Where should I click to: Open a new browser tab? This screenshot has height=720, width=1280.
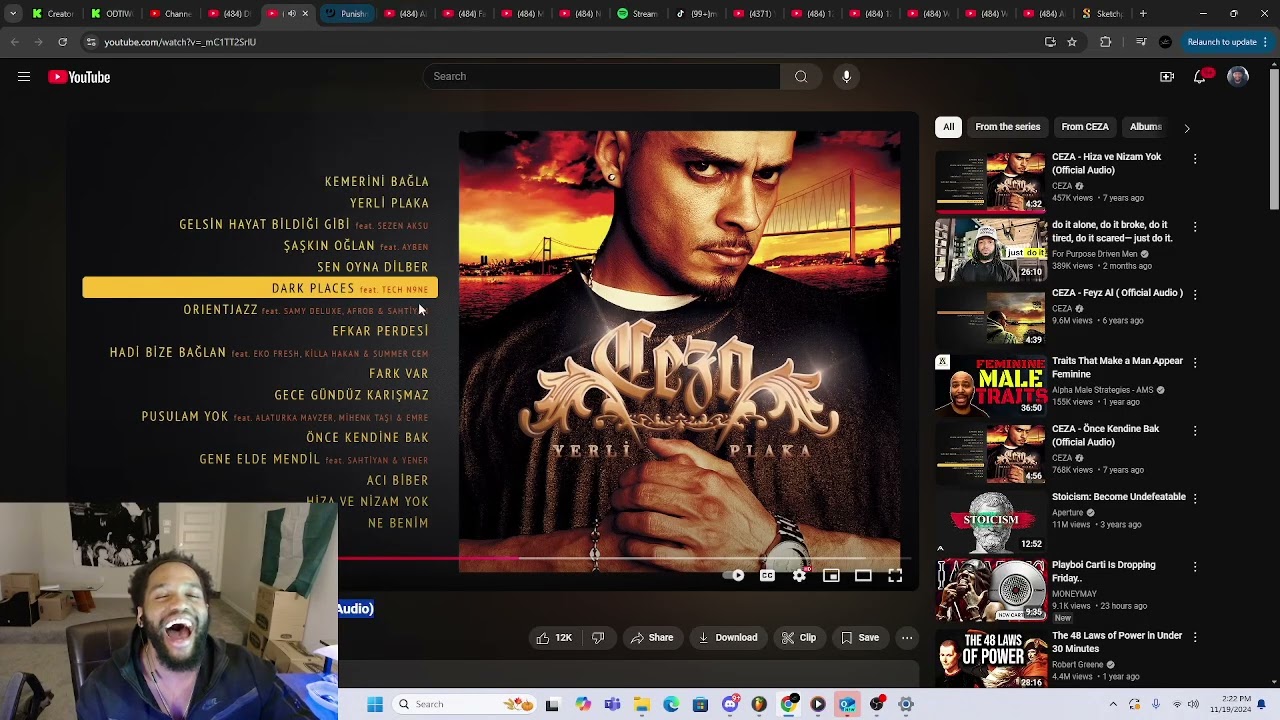1143,14
